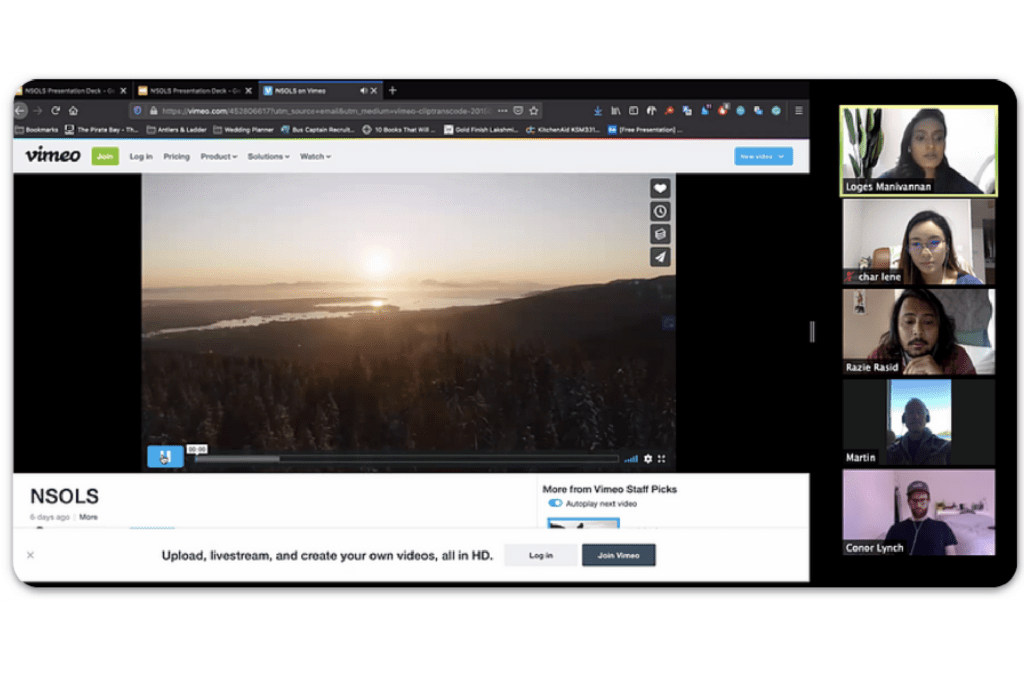
Task: Click the green Join button
Action: click(104, 156)
